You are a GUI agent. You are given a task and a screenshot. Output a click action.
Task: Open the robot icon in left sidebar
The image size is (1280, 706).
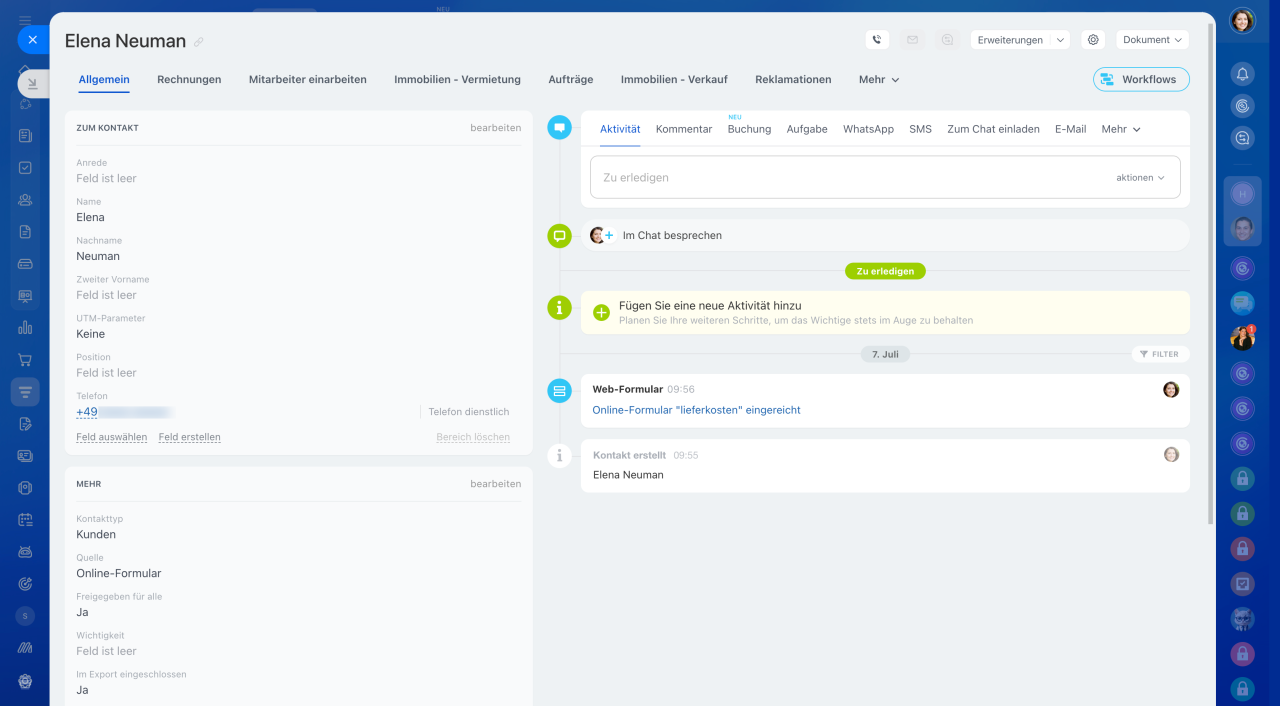point(25,552)
